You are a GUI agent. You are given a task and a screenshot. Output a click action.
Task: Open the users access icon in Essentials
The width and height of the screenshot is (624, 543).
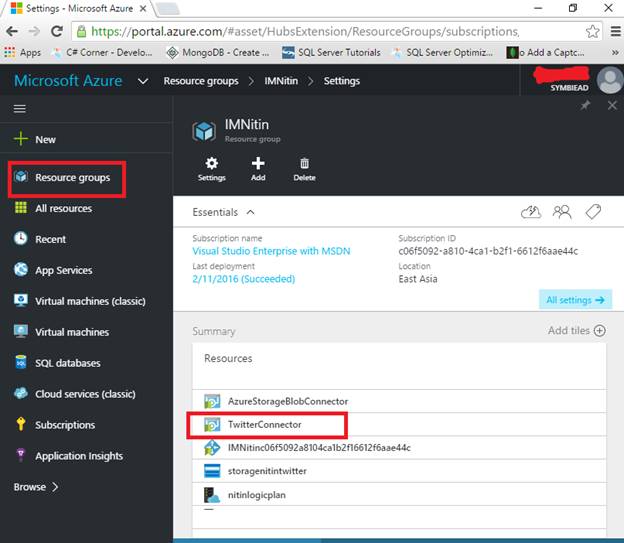click(562, 212)
